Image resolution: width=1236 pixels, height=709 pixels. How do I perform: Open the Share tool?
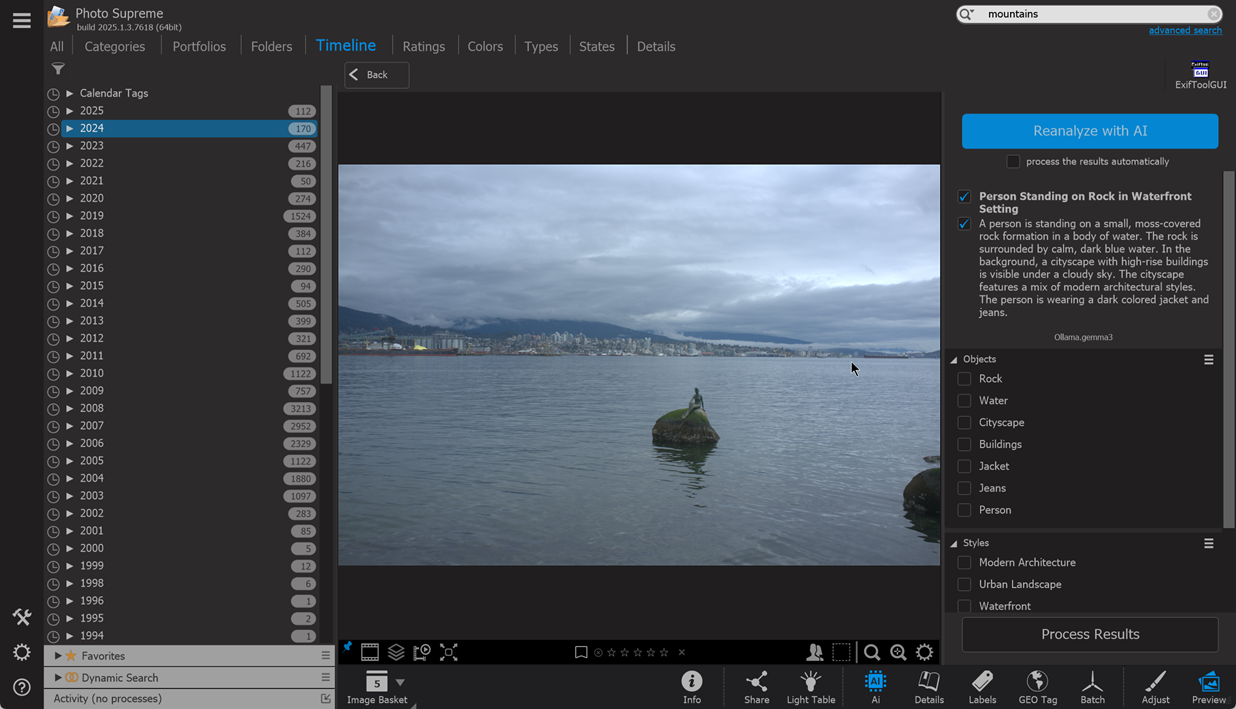757,687
